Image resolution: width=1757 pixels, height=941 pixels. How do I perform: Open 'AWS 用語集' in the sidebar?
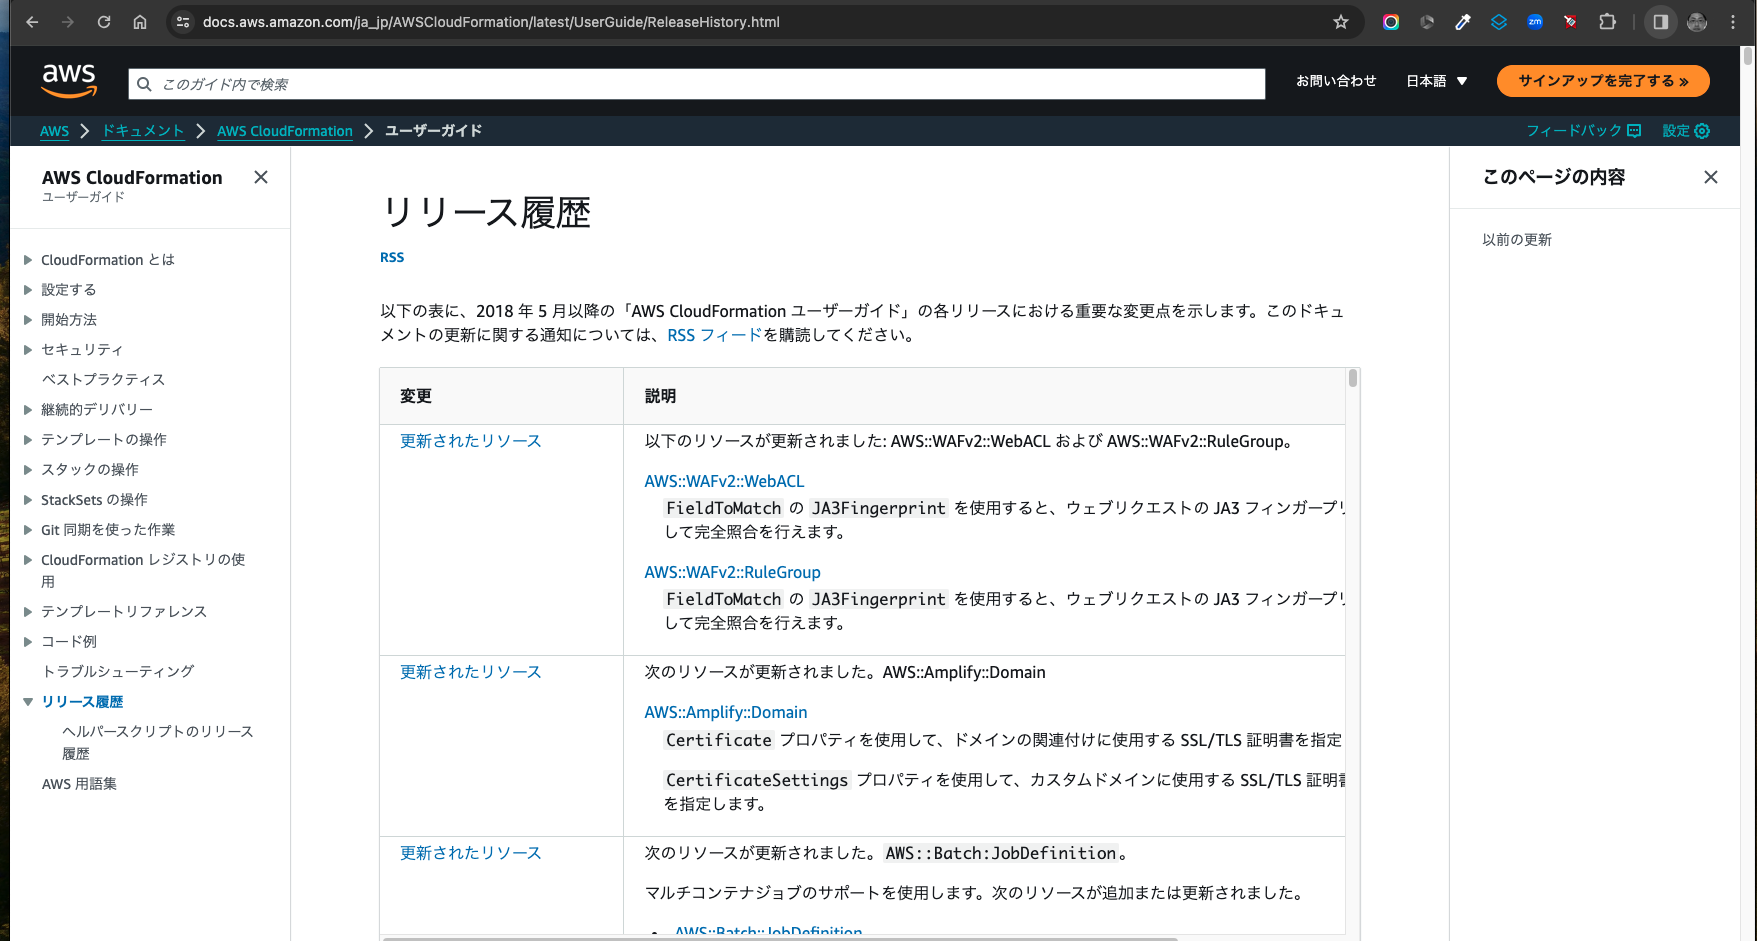pyautogui.click(x=79, y=784)
